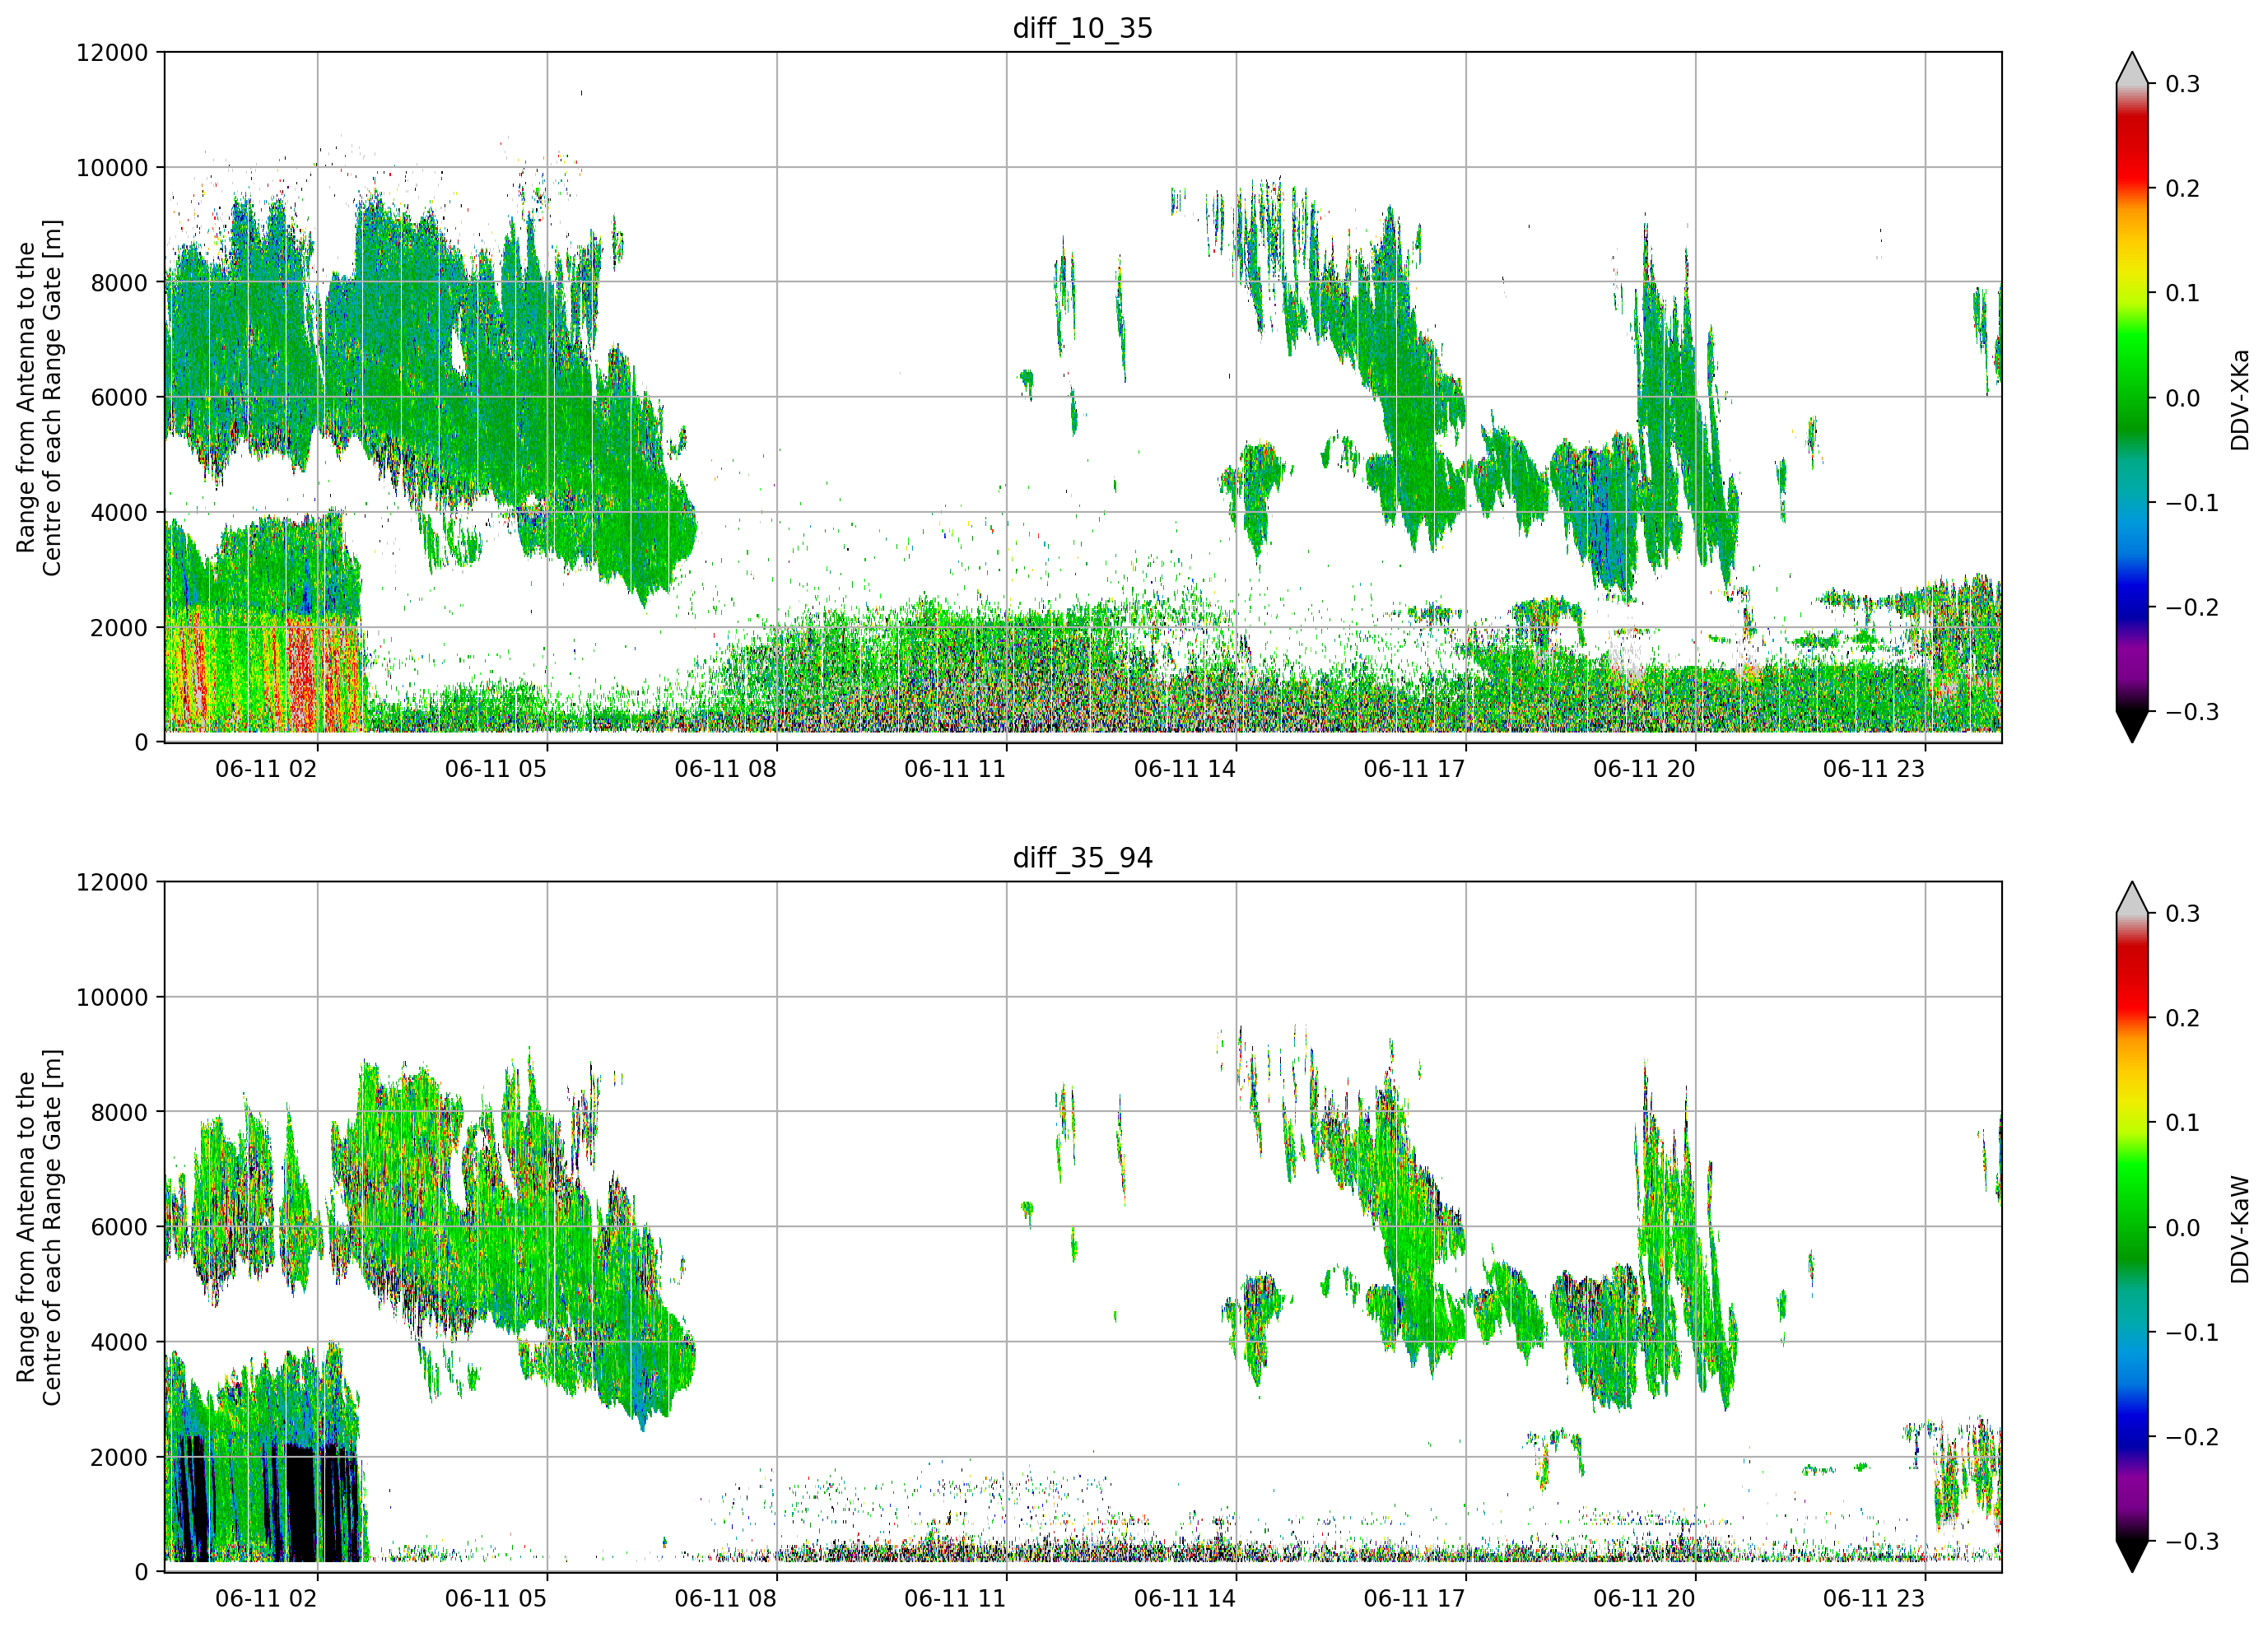The width and height of the screenshot is (2268, 1628).
Task: Click the 12000 y-tick of diff_10_35 plot
Action: point(112,53)
